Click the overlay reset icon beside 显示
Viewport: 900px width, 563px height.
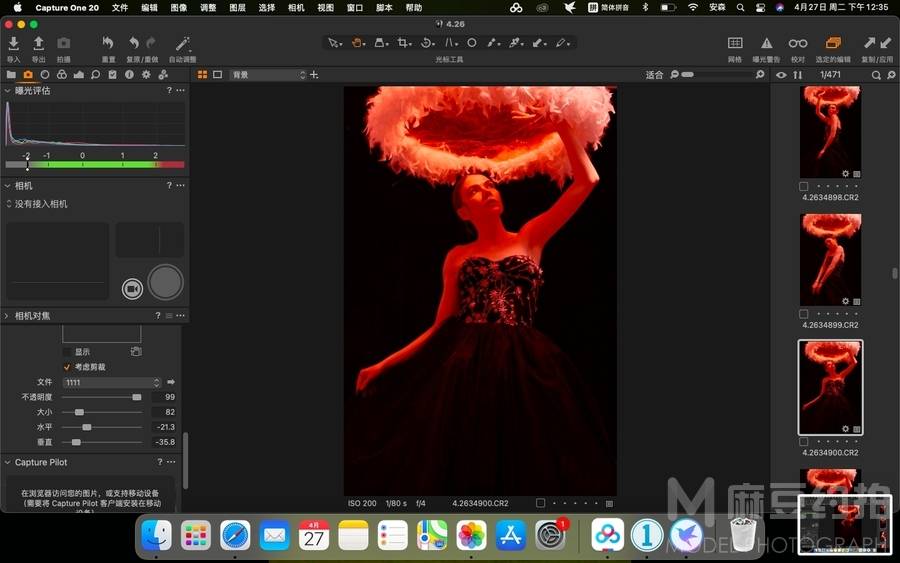tap(135, 351)
